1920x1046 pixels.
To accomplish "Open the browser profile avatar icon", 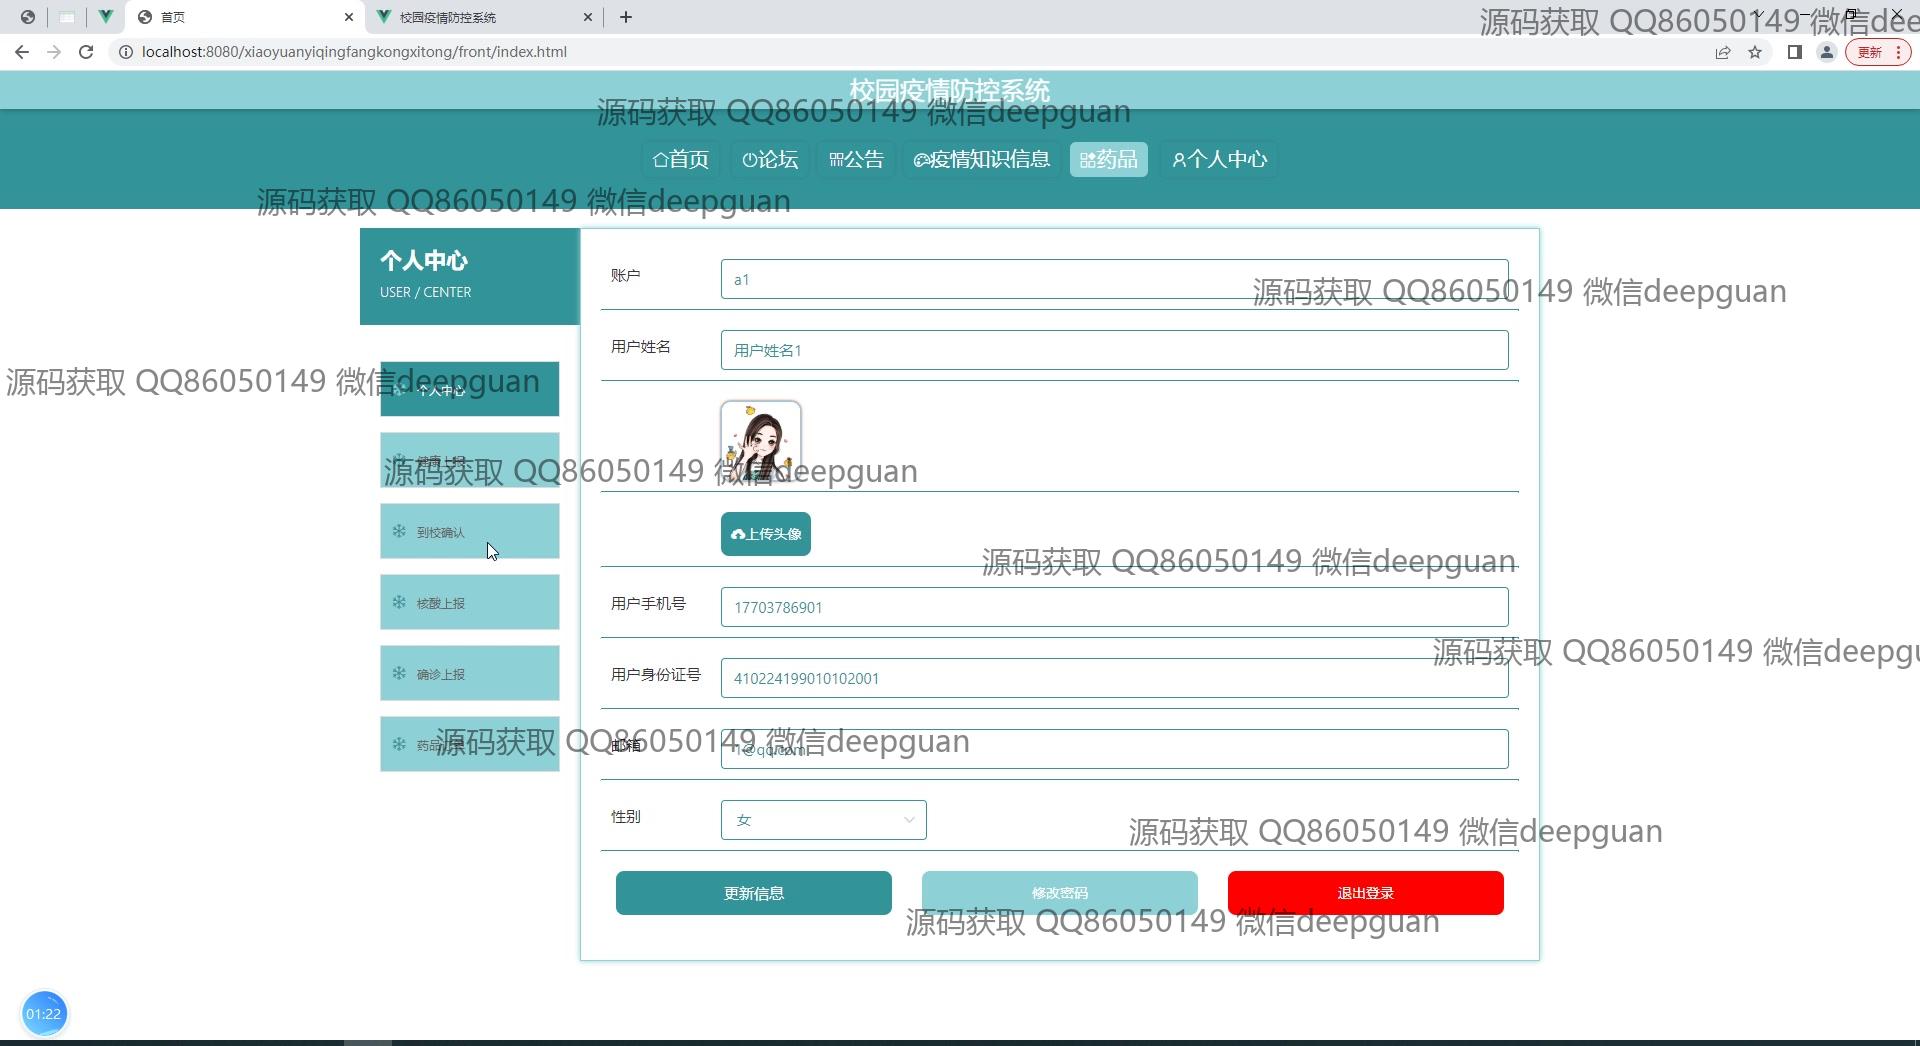I will 1826,52.
